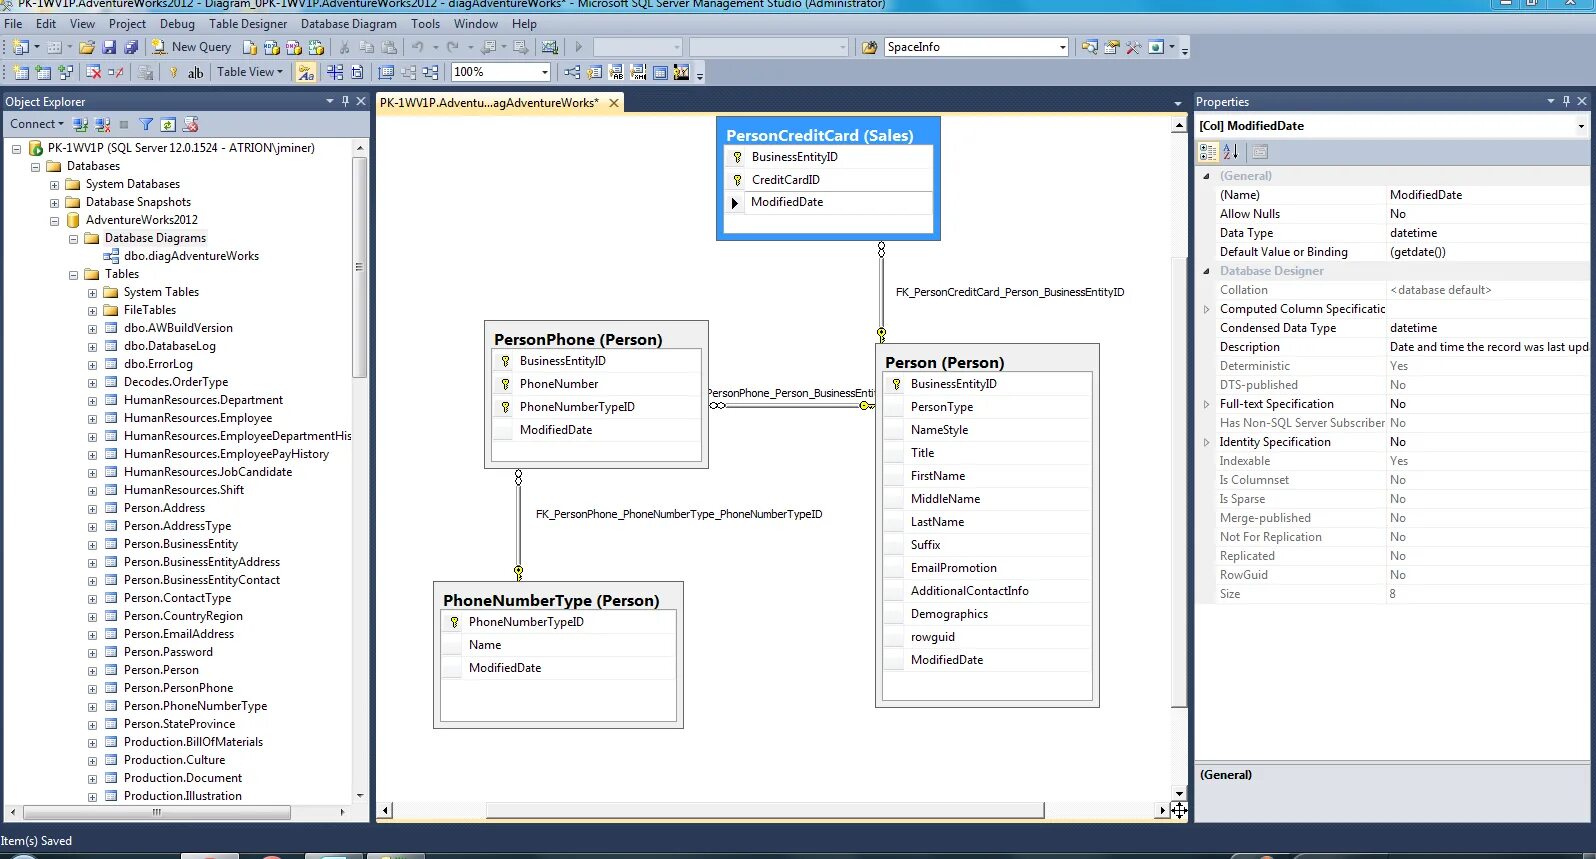
Task: Click the Set Primary Key icon
Action: 173,72
